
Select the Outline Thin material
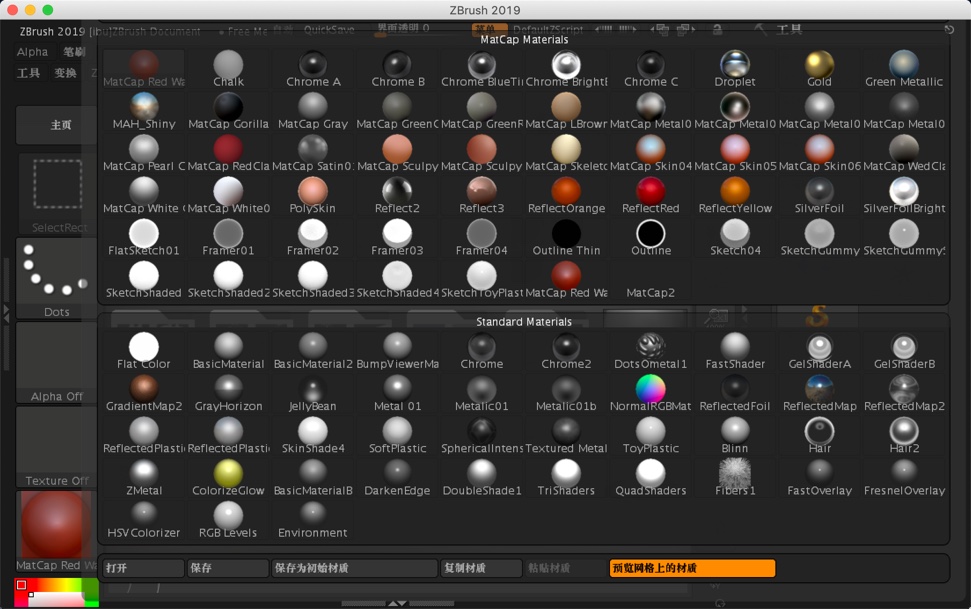(566, 234)
